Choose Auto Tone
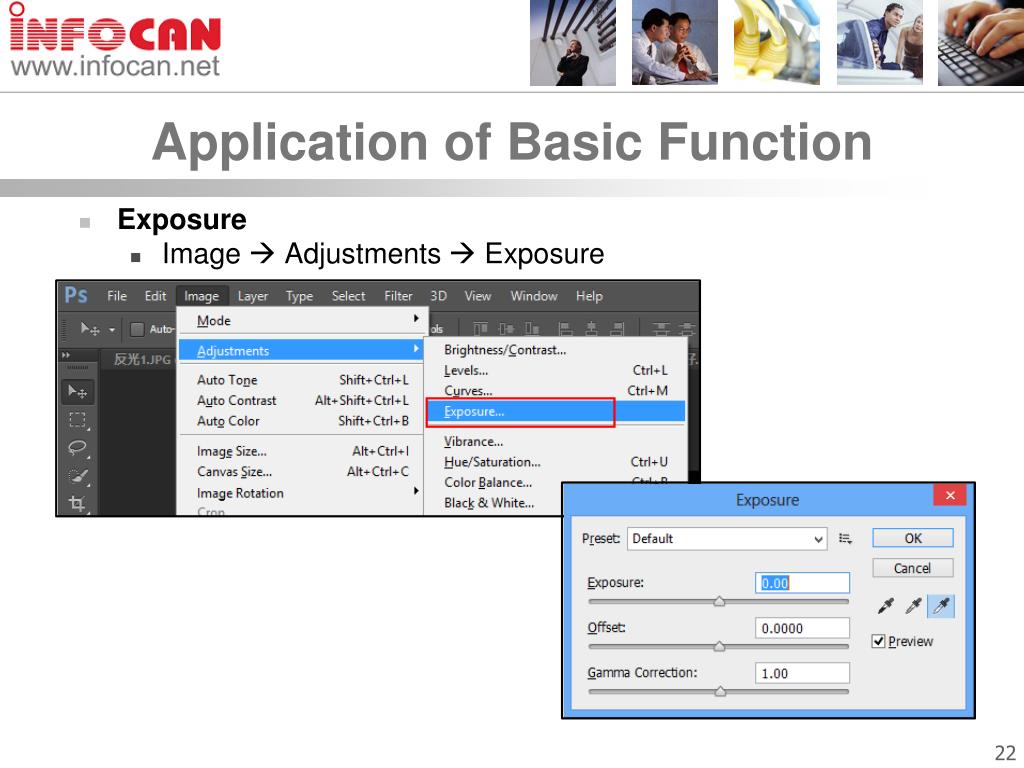 (303, 379)
